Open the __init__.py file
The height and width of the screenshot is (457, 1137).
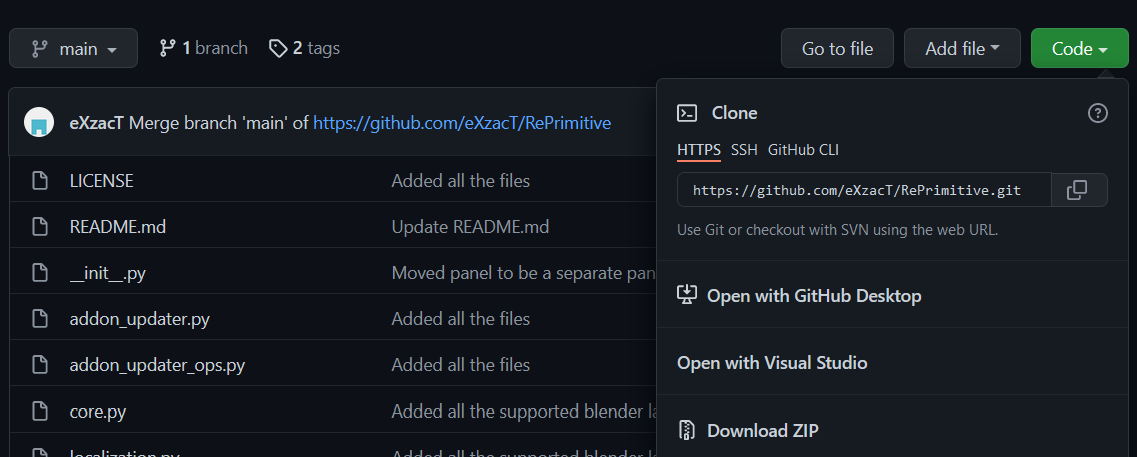pyautogui.click(x=108, y=273)
